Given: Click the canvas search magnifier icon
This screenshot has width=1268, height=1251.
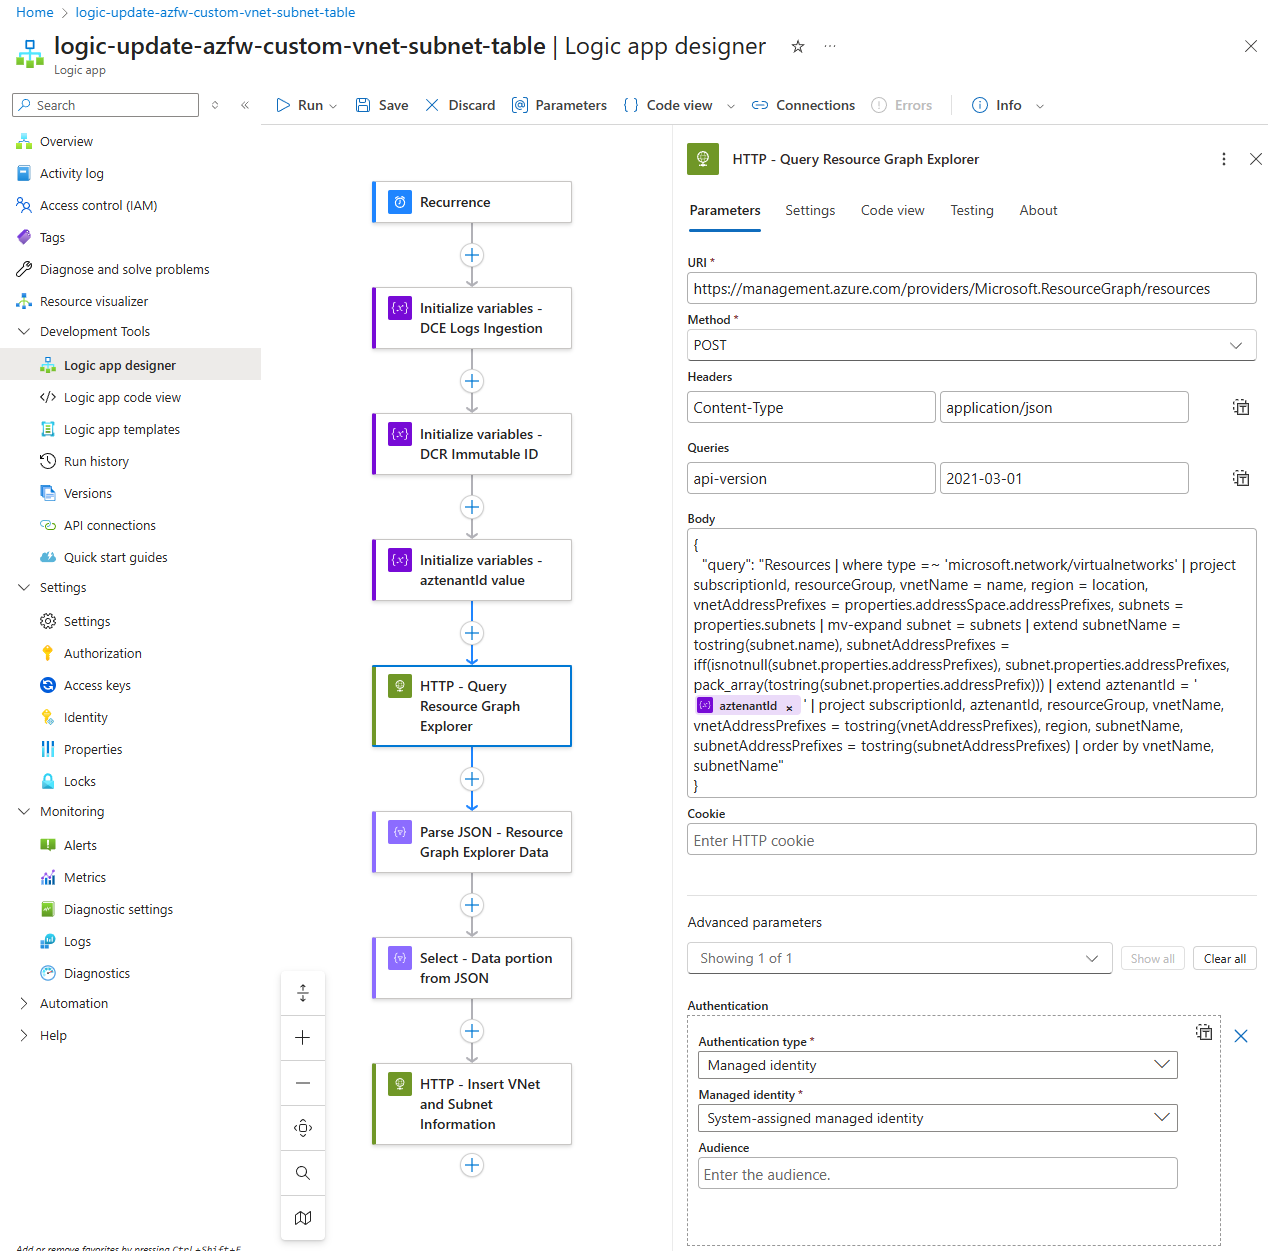Looking at the screenshot, I should point(303,1173).
